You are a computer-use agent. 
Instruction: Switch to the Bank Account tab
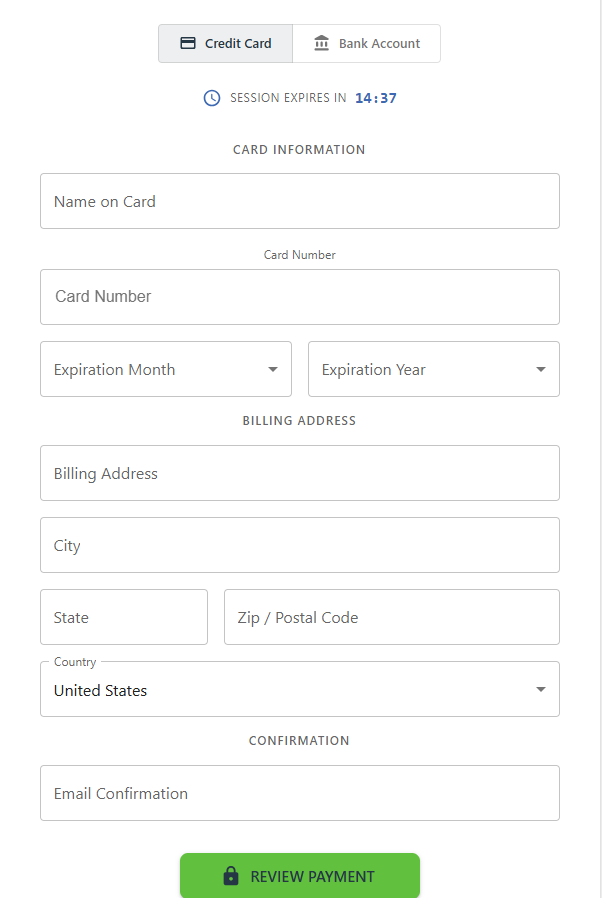367,44
